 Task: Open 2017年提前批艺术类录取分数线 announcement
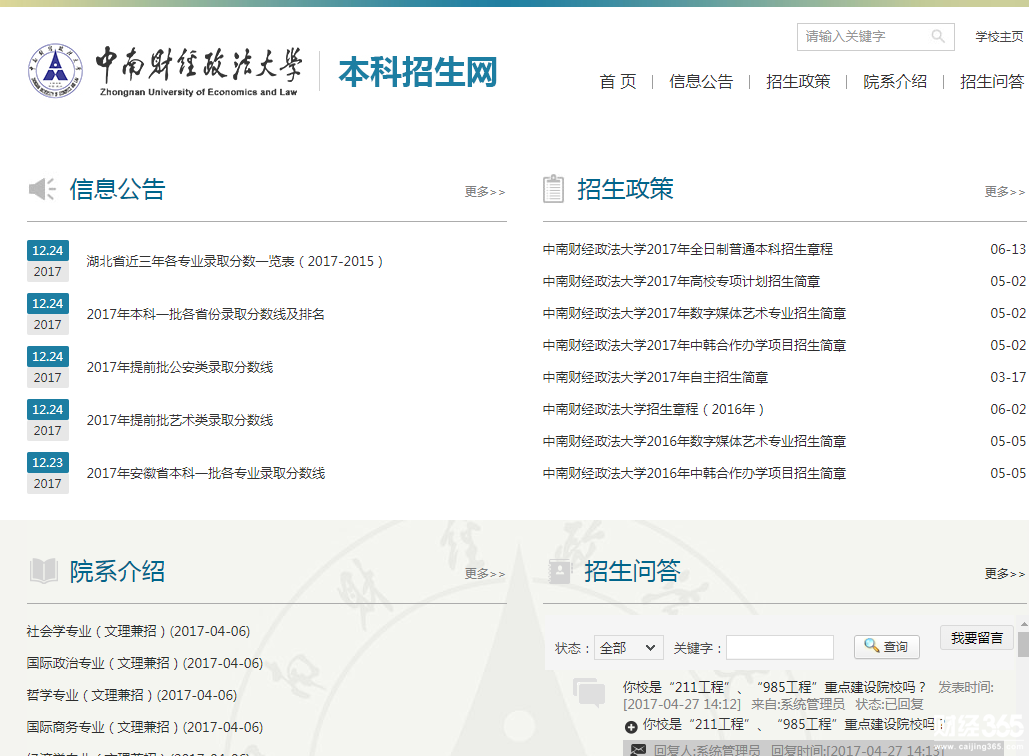pos(180,420)
